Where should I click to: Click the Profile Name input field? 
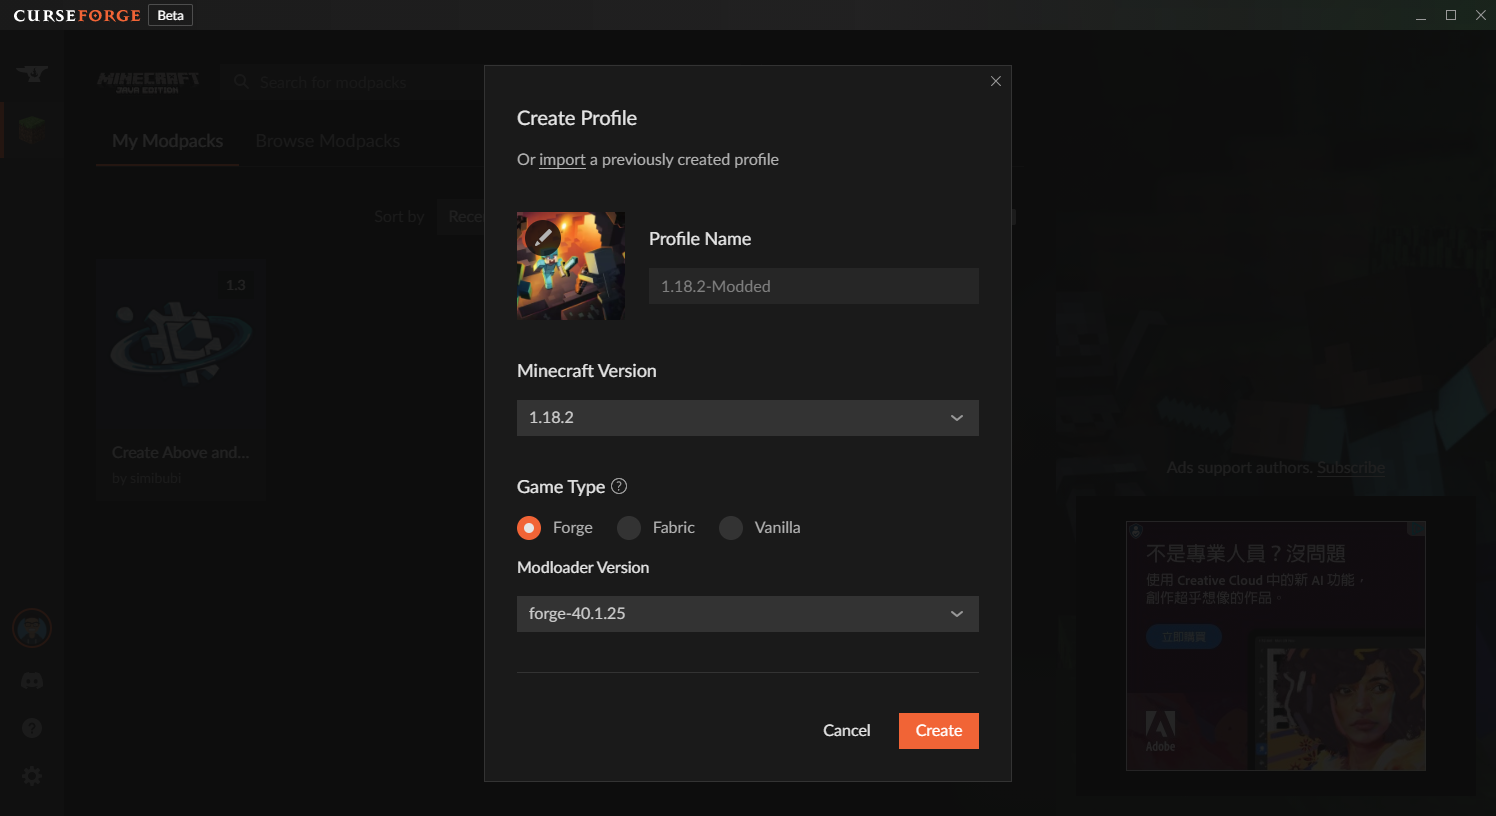(x=813, y=286)
